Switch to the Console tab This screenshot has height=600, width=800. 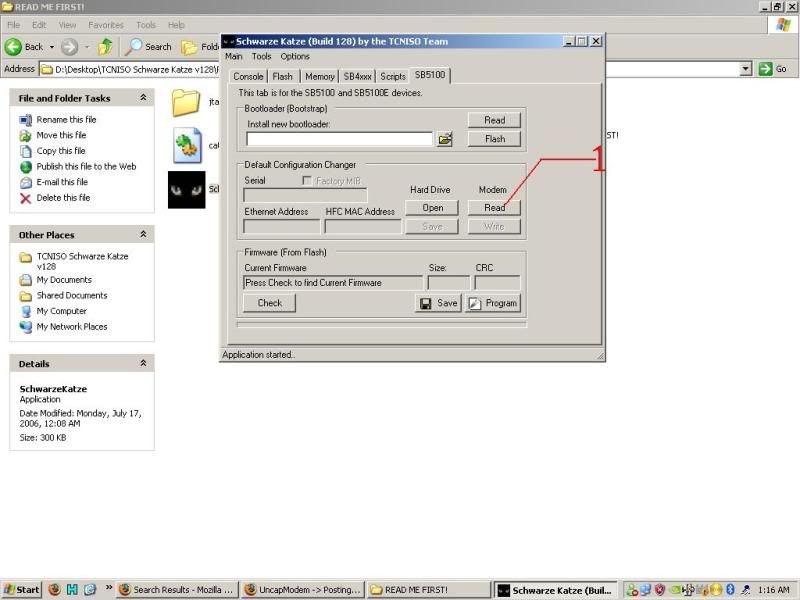248,76
